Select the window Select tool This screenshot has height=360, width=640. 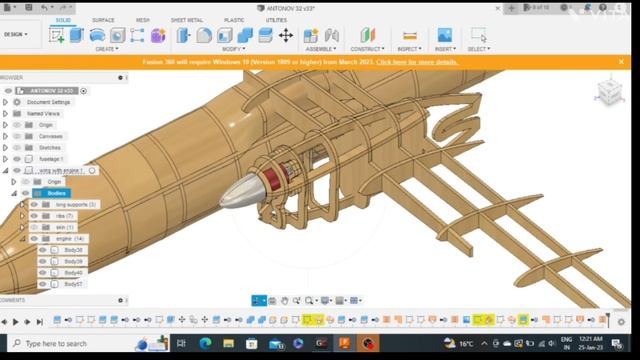479,35
